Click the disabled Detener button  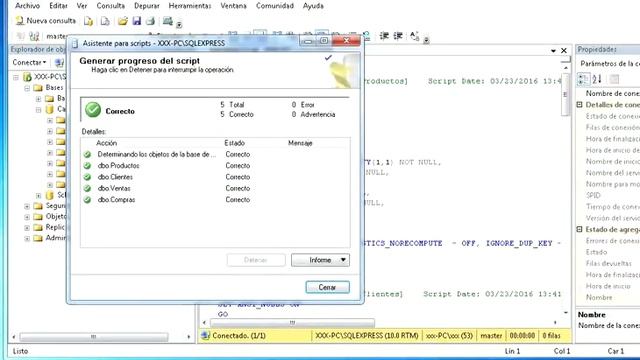(x=256, y=260)
